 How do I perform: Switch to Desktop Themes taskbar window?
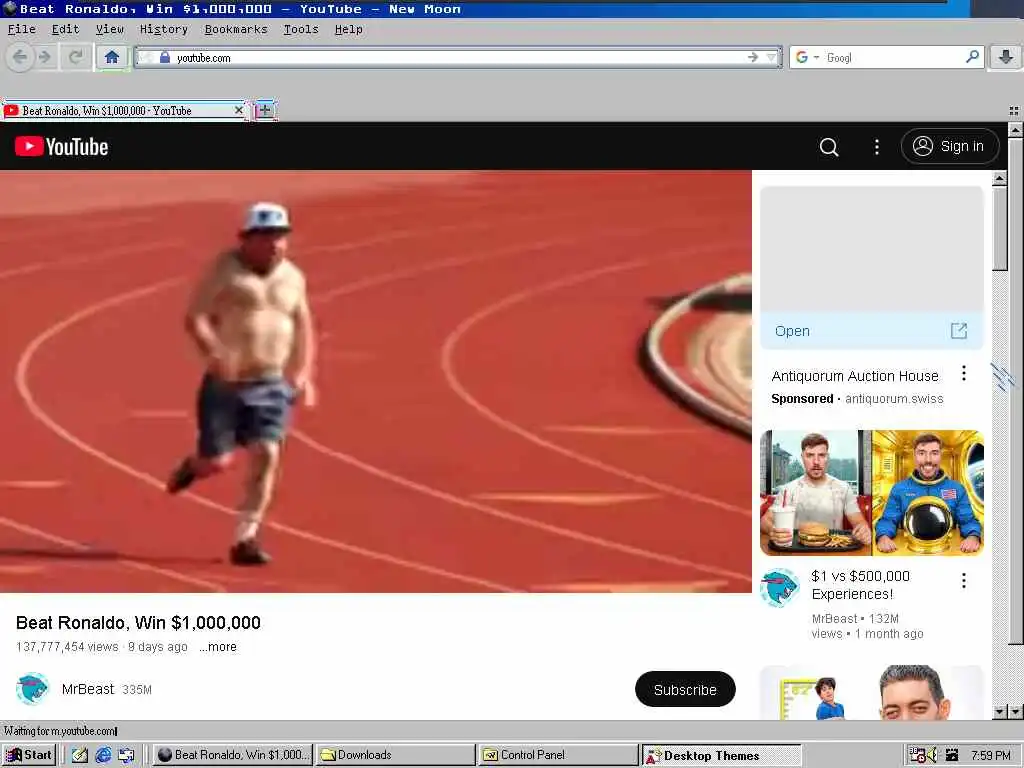coord(721,755)
